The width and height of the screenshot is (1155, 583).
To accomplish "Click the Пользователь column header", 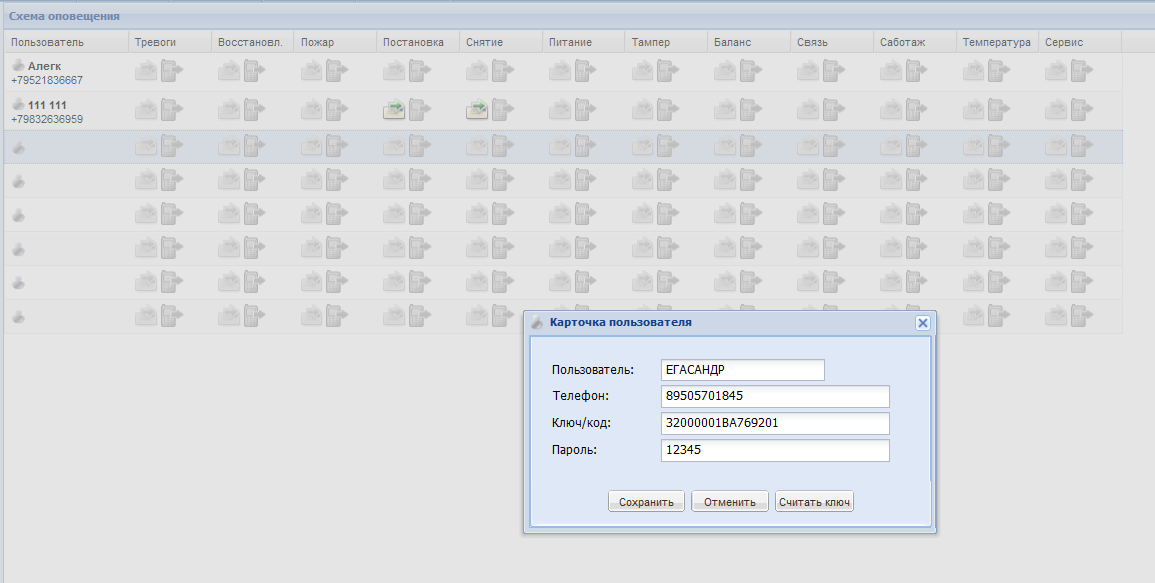I will pos(66,42).
